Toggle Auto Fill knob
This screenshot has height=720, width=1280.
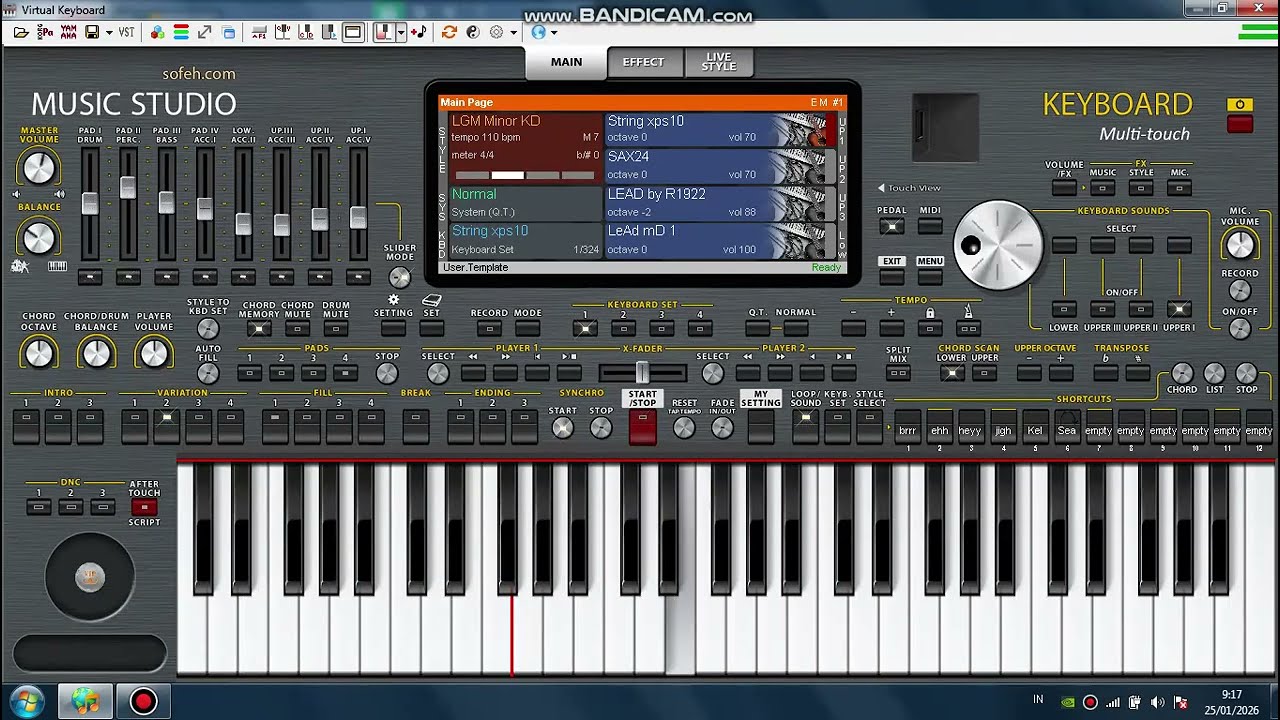tap(208, 373)
